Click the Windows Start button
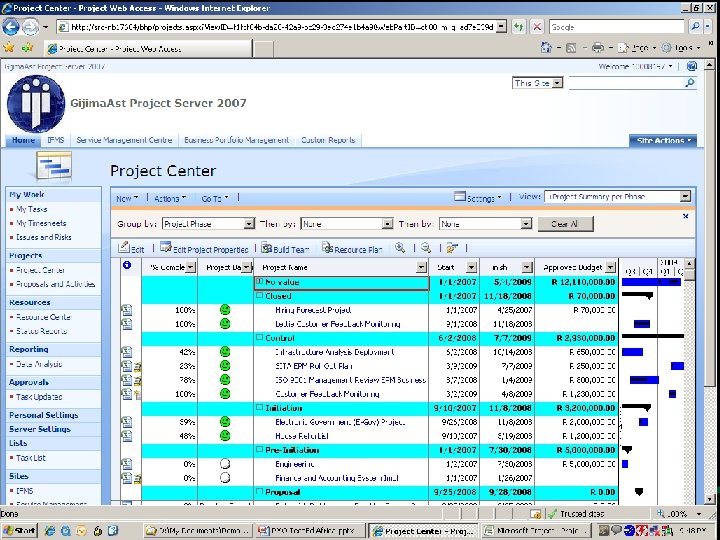The height and width of the screenshot is (540, 720). tap(20, 531)
